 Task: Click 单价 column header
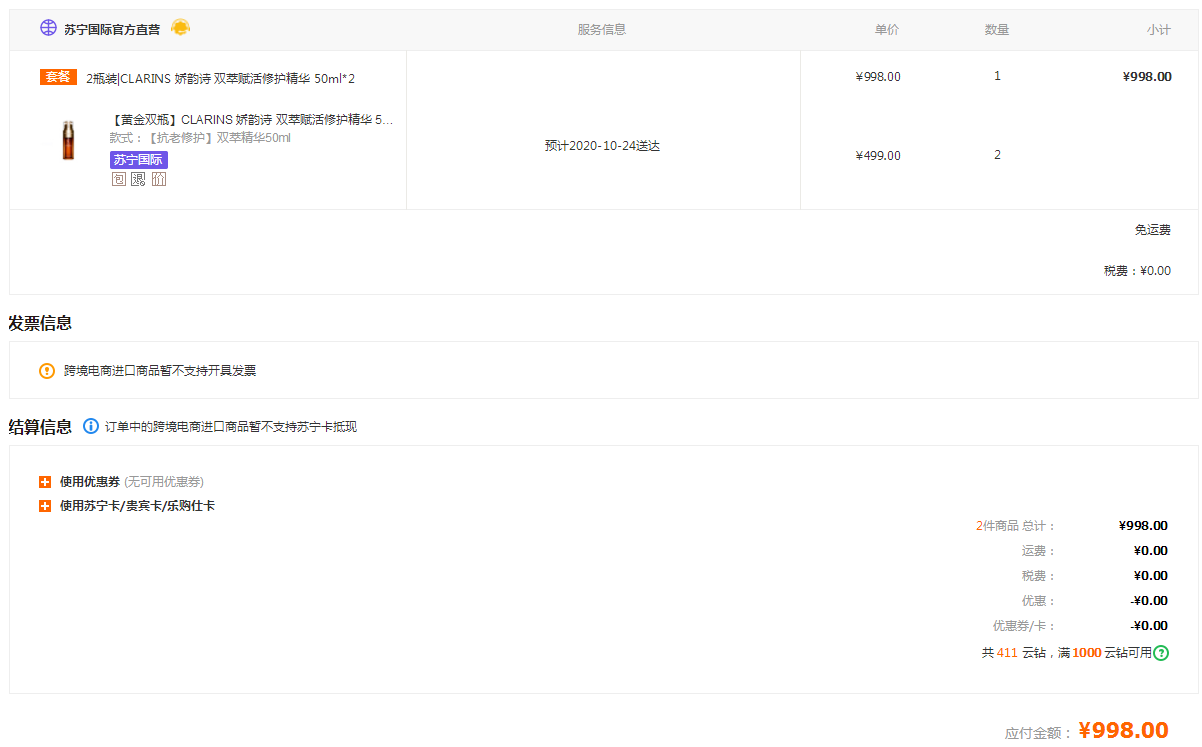[887, 30]
